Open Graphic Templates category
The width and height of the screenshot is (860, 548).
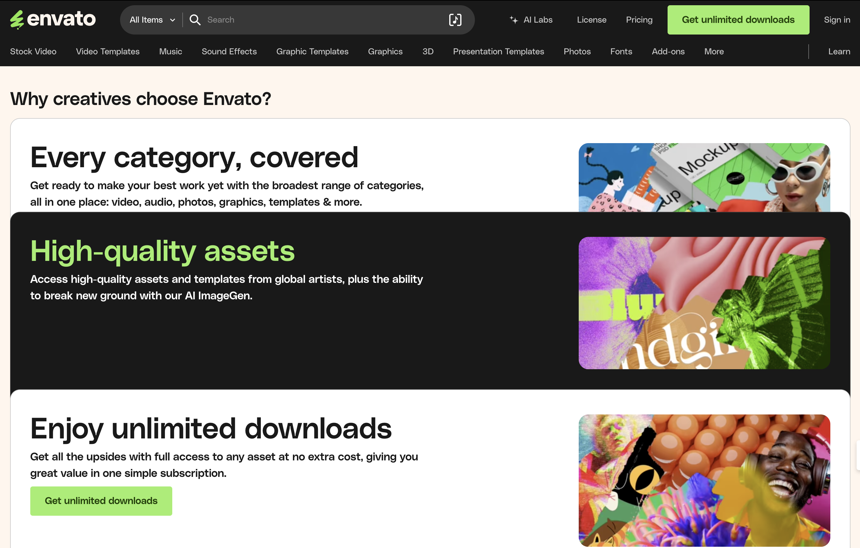[x=312, y=52]
